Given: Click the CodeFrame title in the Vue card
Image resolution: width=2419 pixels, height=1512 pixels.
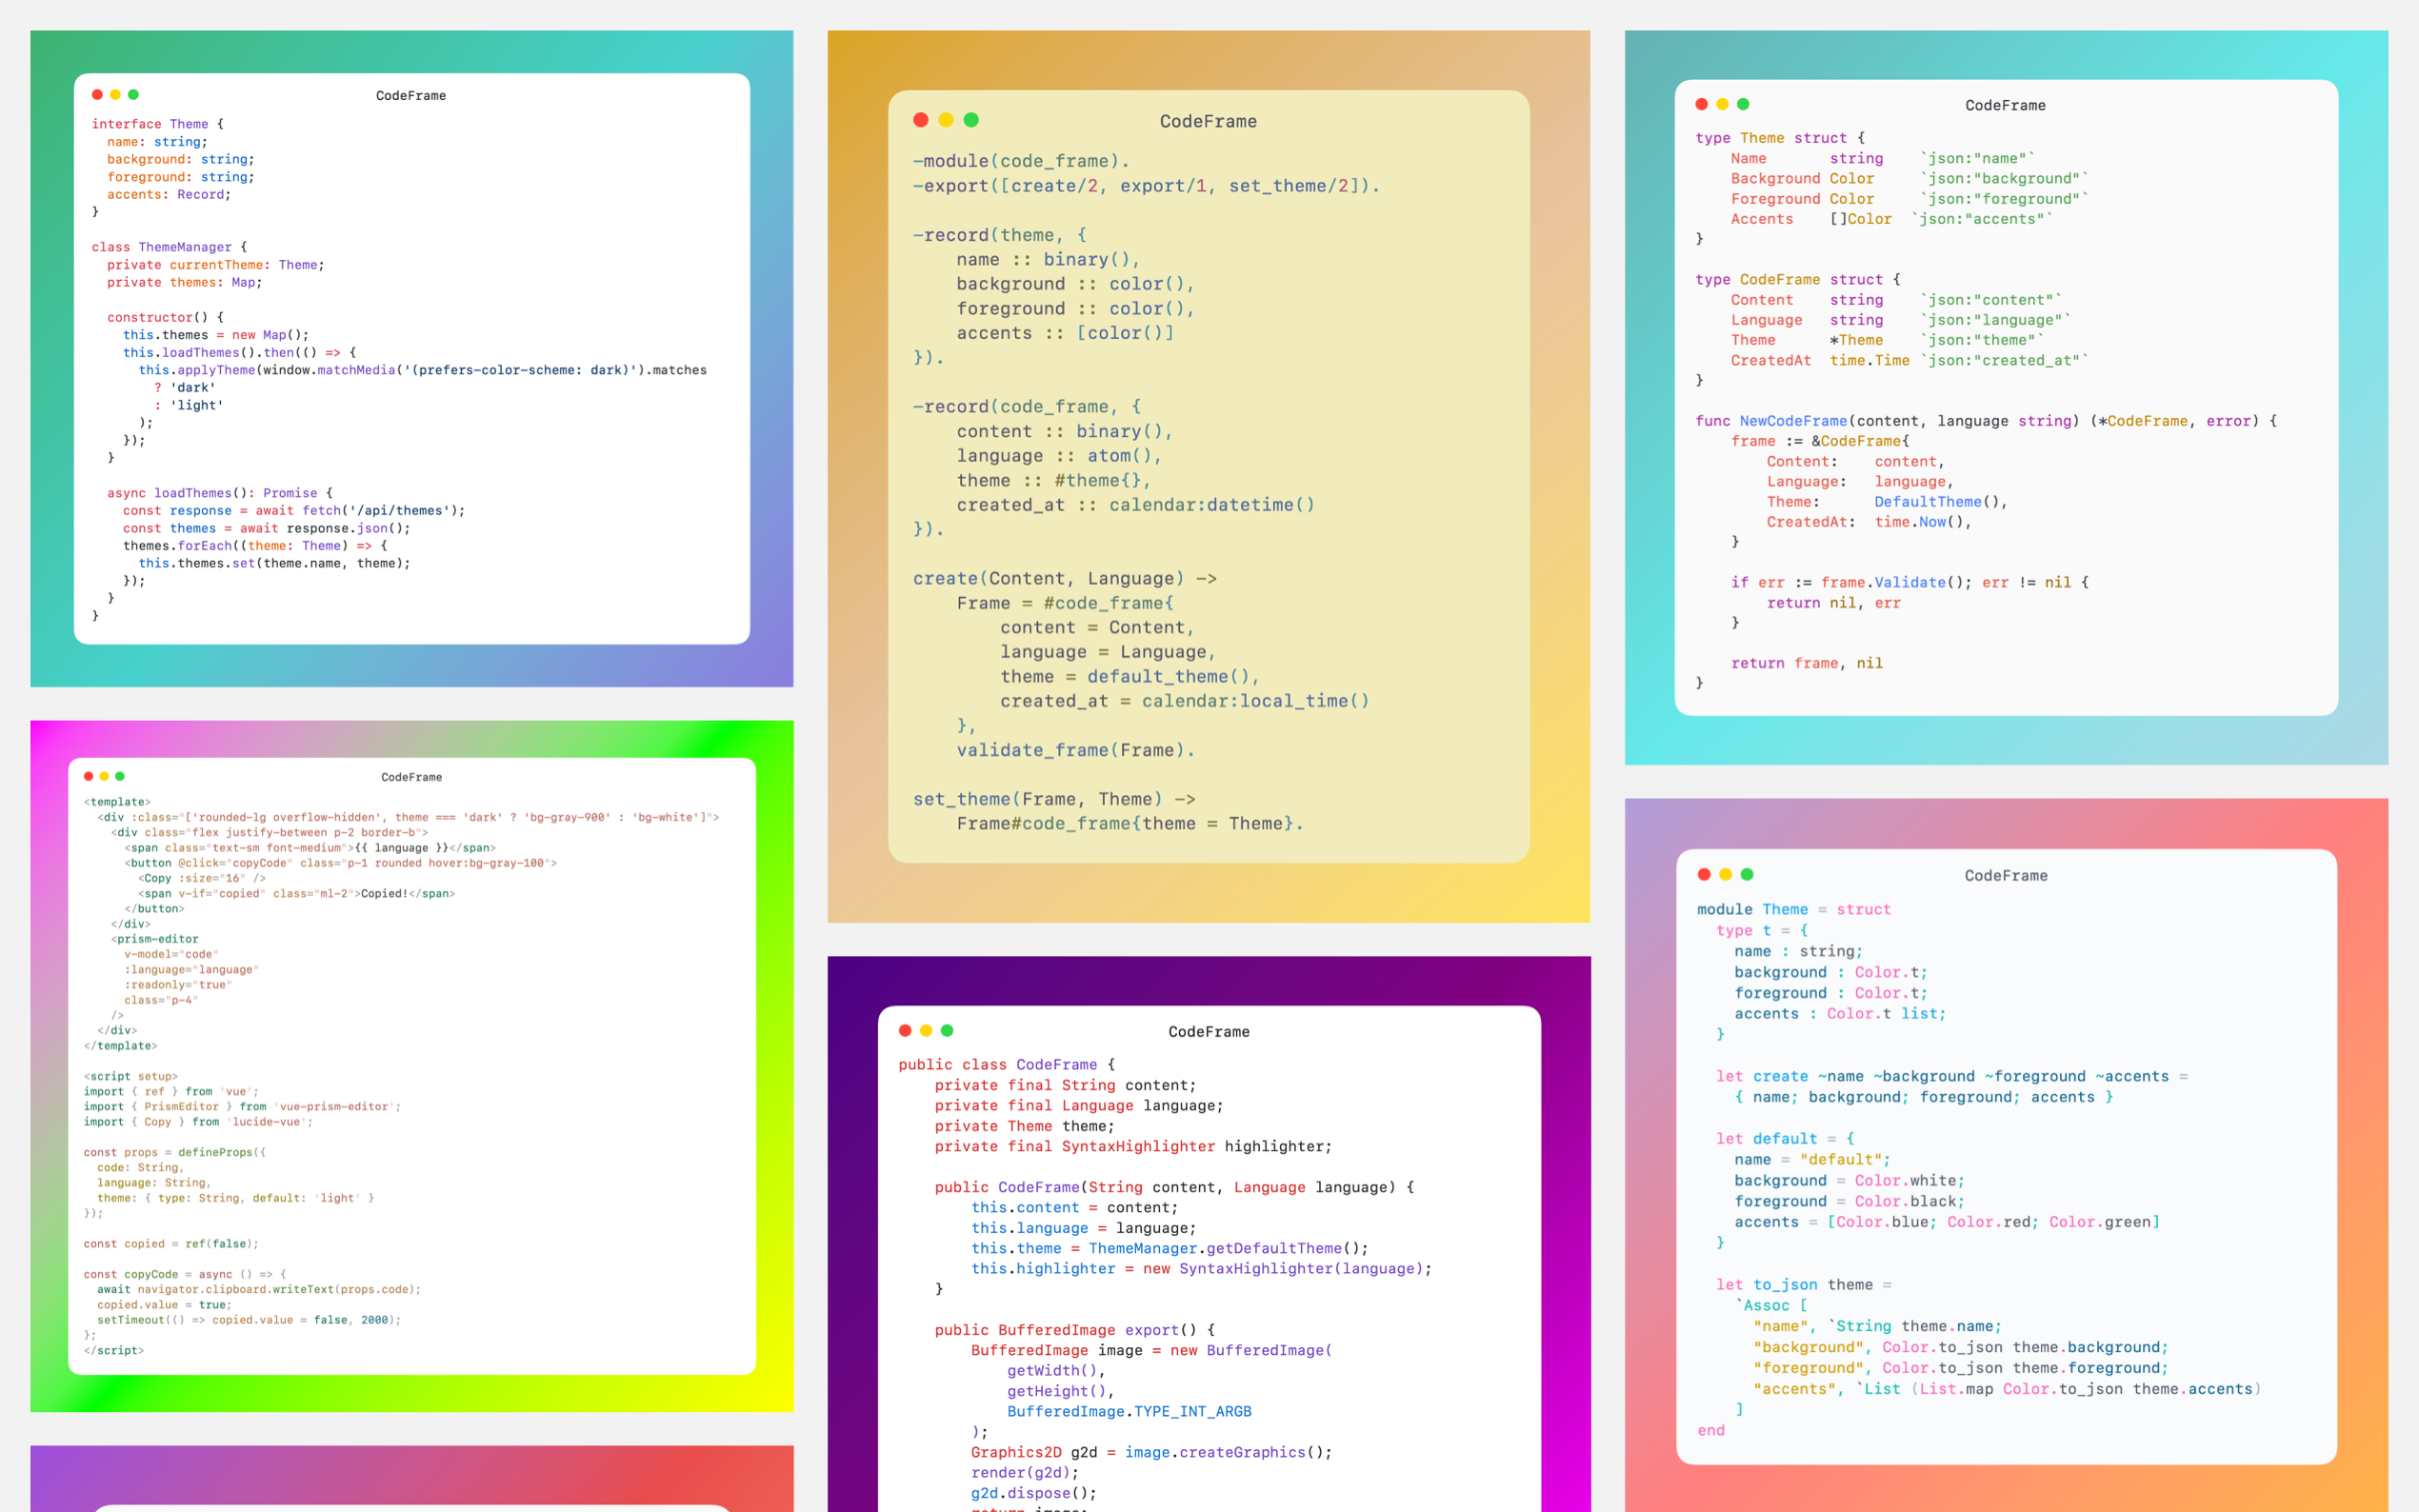Looking at the screenshot, I should (411, 777).
